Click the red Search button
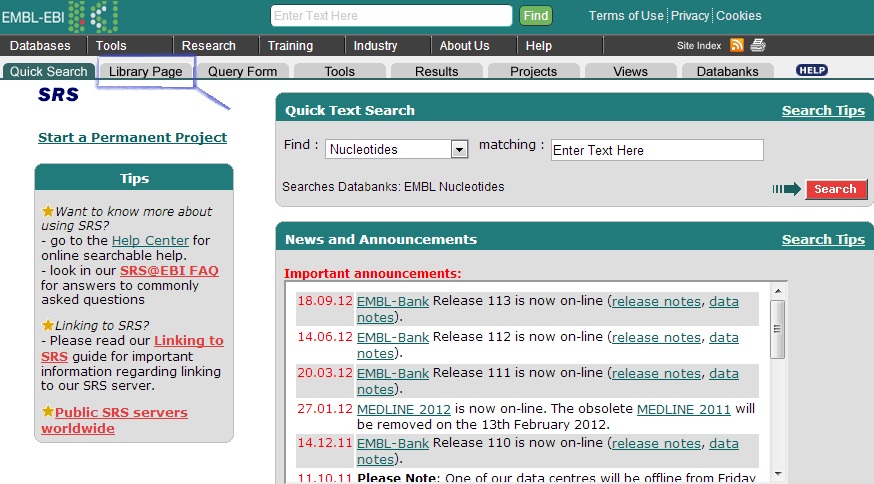This screenshot has width=874, height=484. point(836,189)
